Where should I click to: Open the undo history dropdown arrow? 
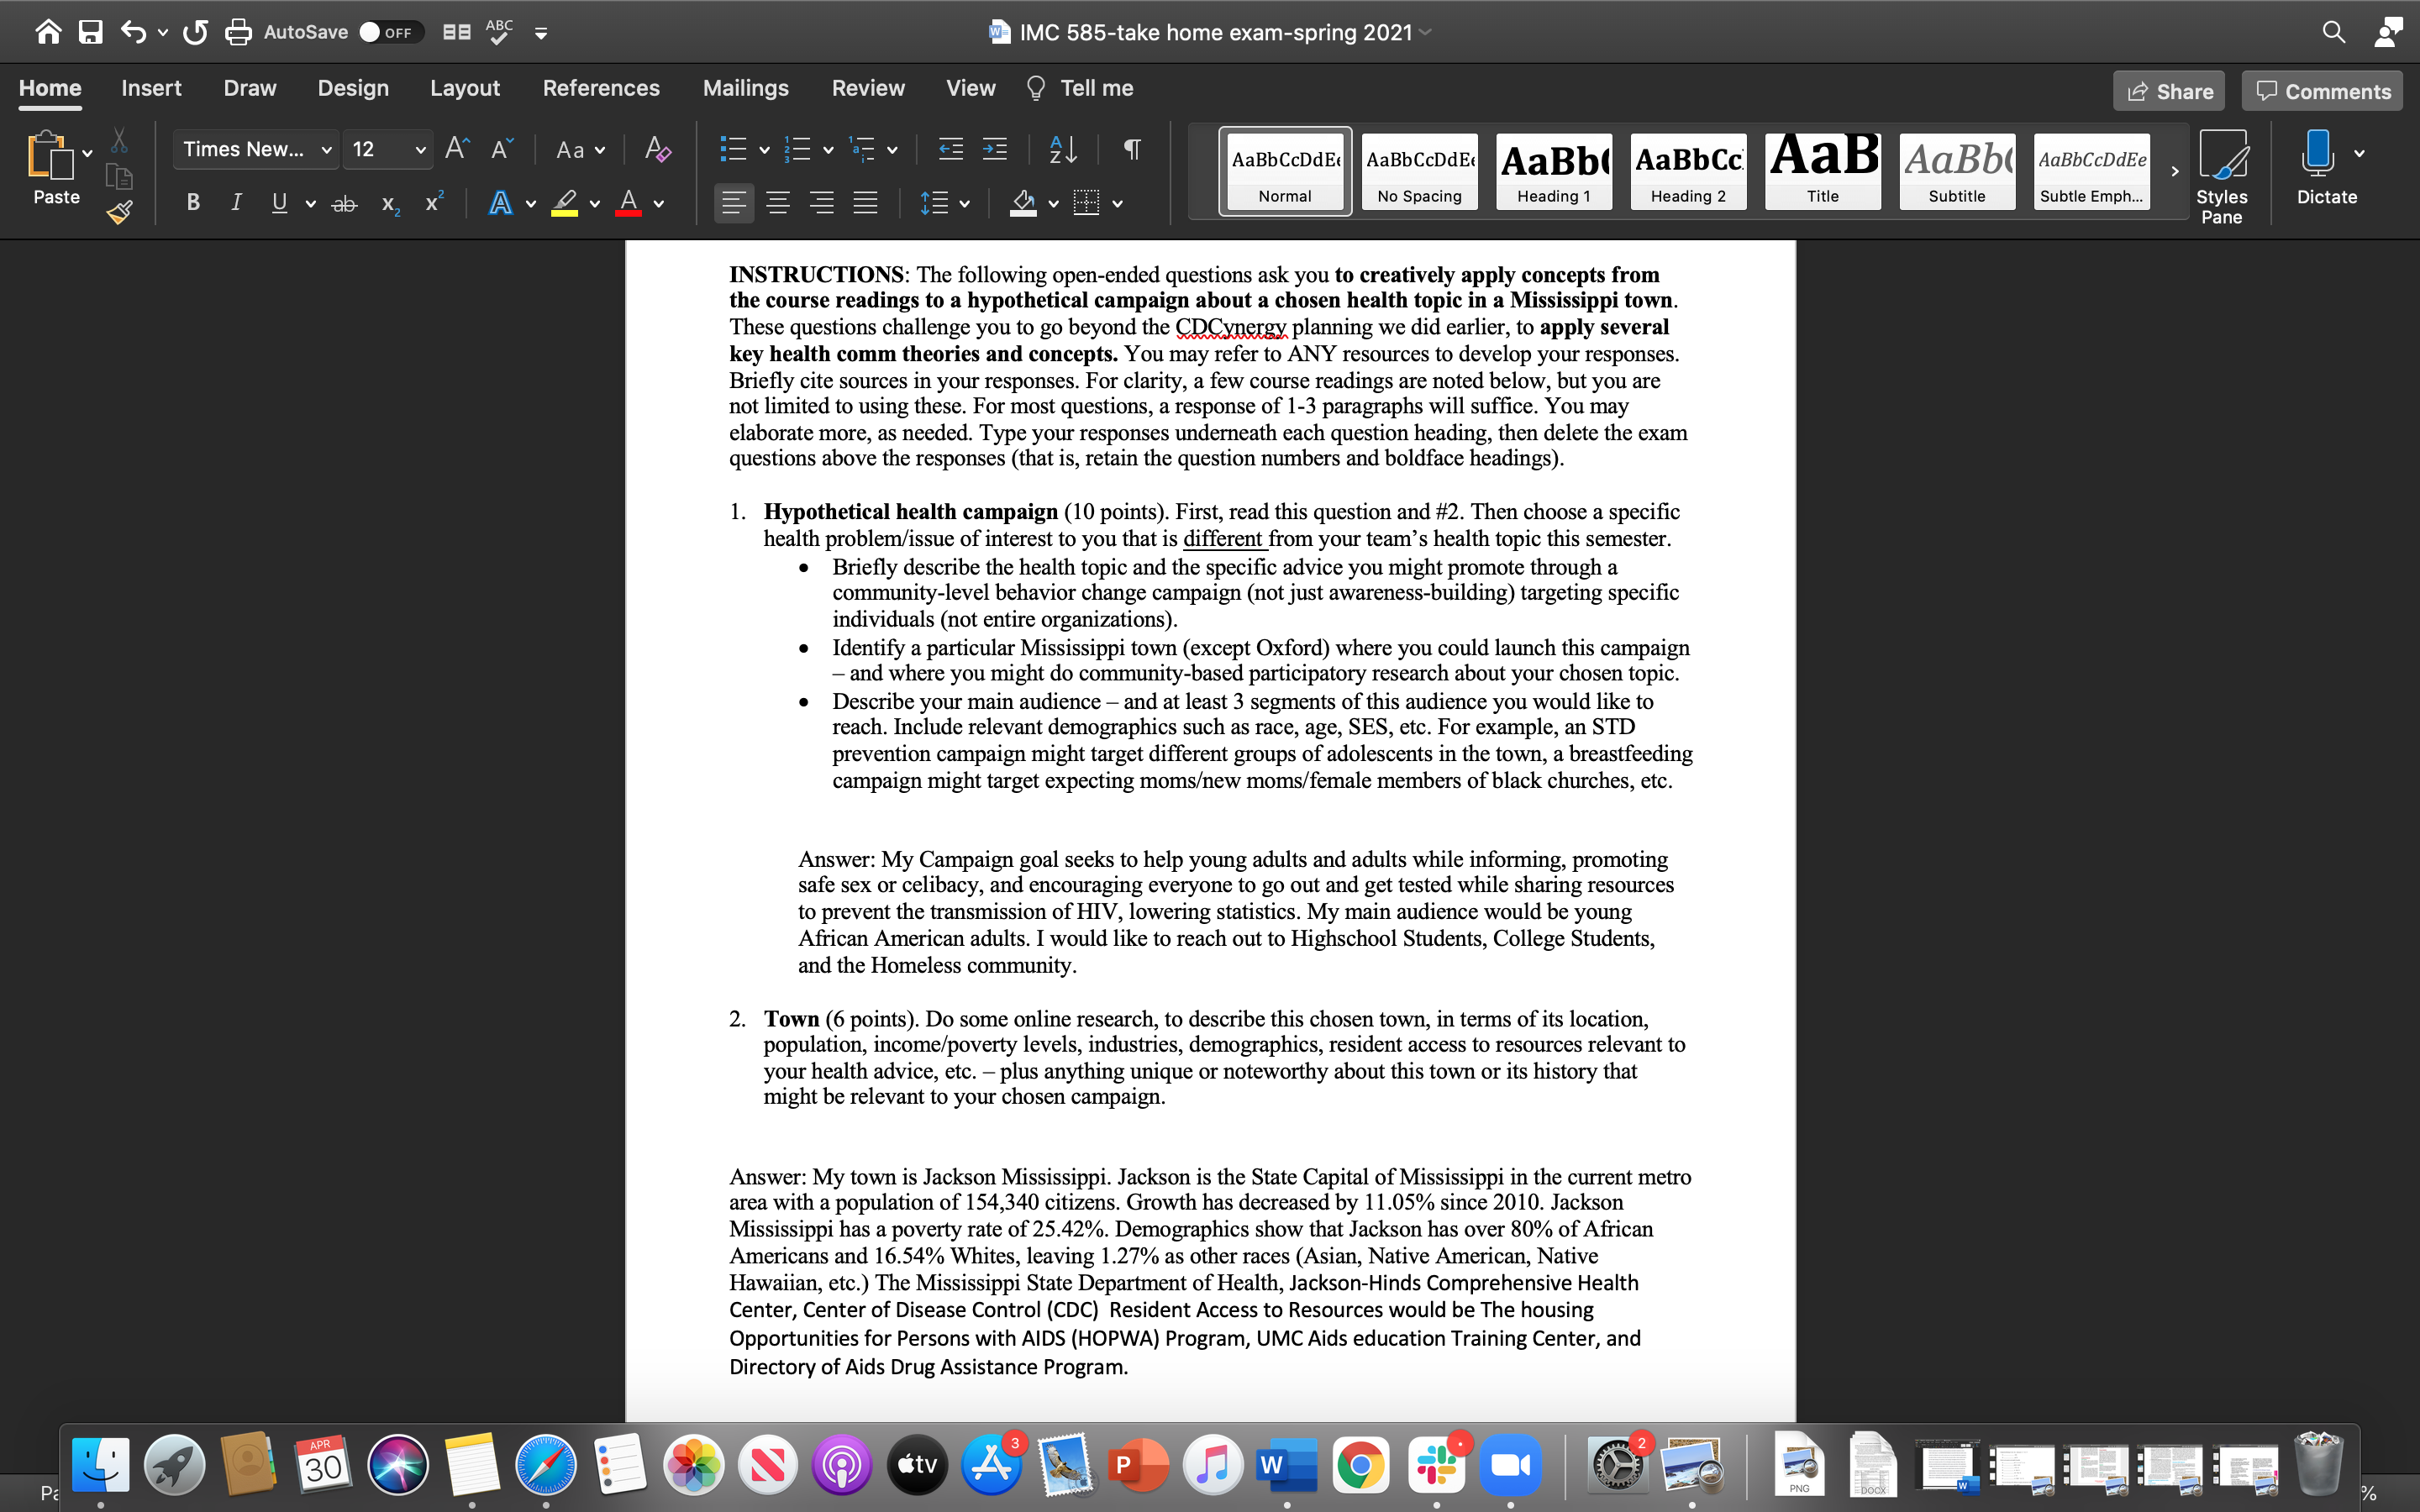[162, 33]
